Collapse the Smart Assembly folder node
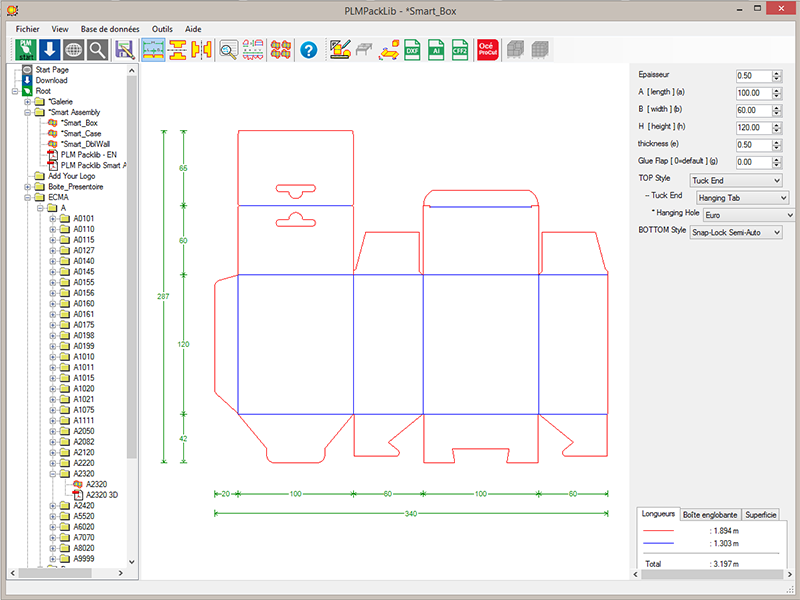 pyautogui.click(x=28, y=113)
